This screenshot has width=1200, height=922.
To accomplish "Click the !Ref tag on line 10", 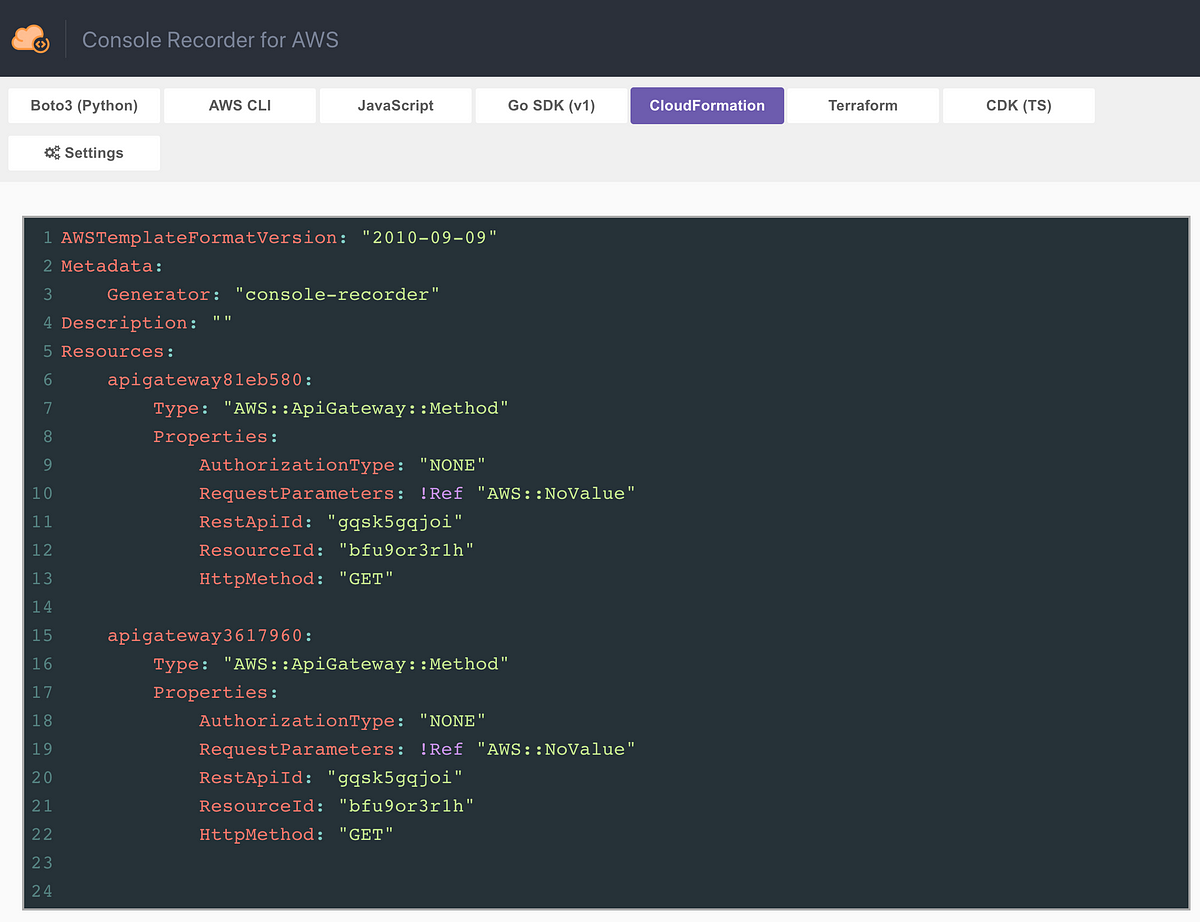I will pyautogui.click(x=441, y=493).
